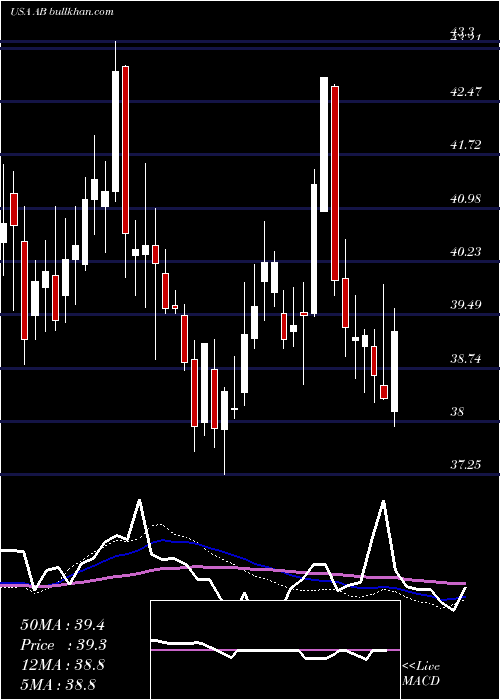Click inside the Live MACD inset chart
The width and height of the screenshot is (500, 700).
coord(275,650)
